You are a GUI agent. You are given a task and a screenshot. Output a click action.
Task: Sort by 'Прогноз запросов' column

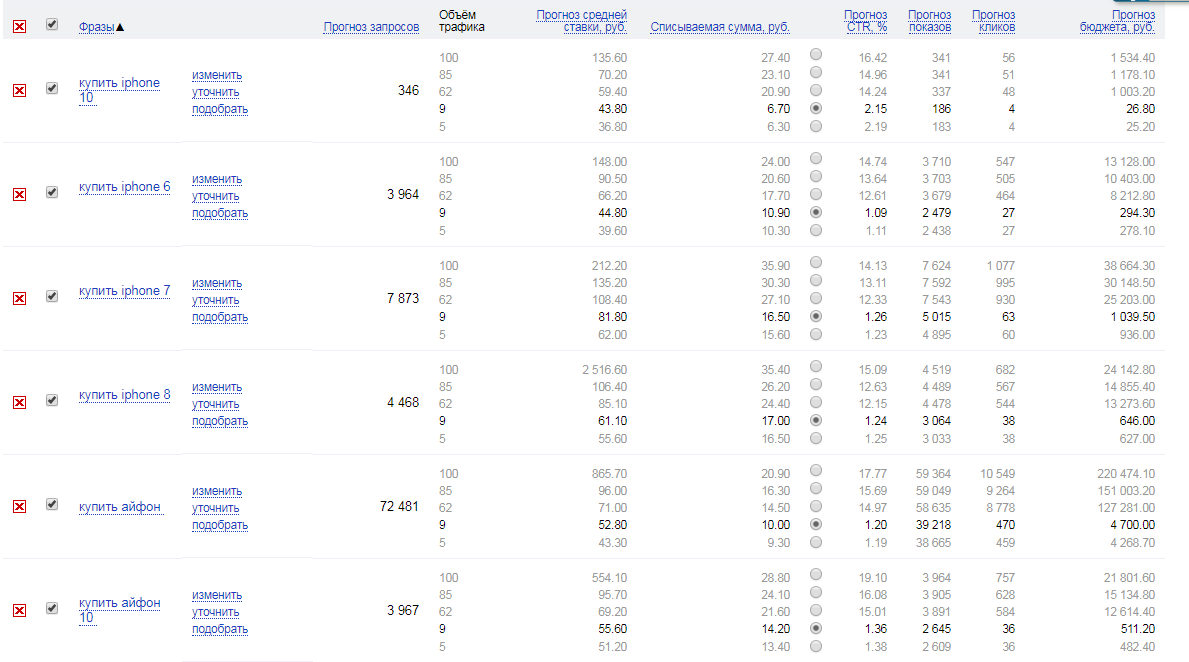pyautogui.click(x=371, y=27)
